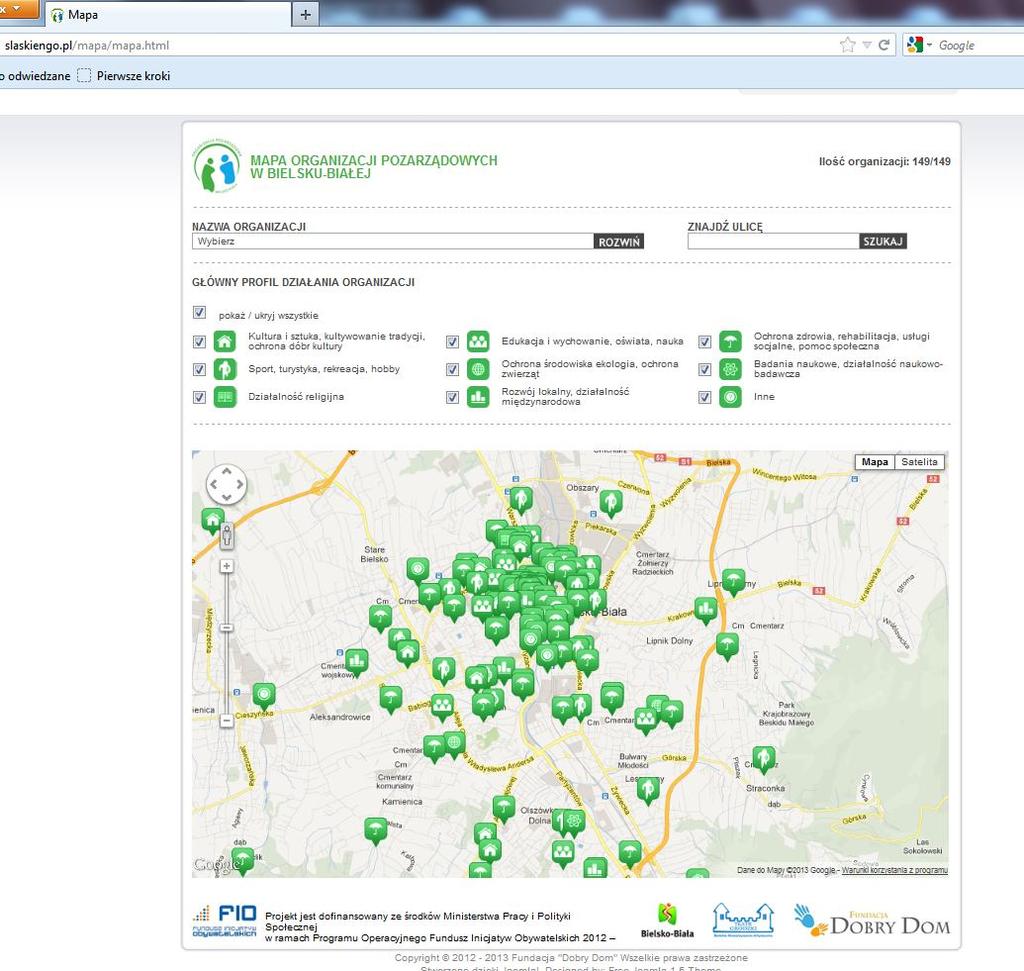Click the house marker near map's far left edge
The height and width of the screenshot is (971, 1024).
coord(212,521)
